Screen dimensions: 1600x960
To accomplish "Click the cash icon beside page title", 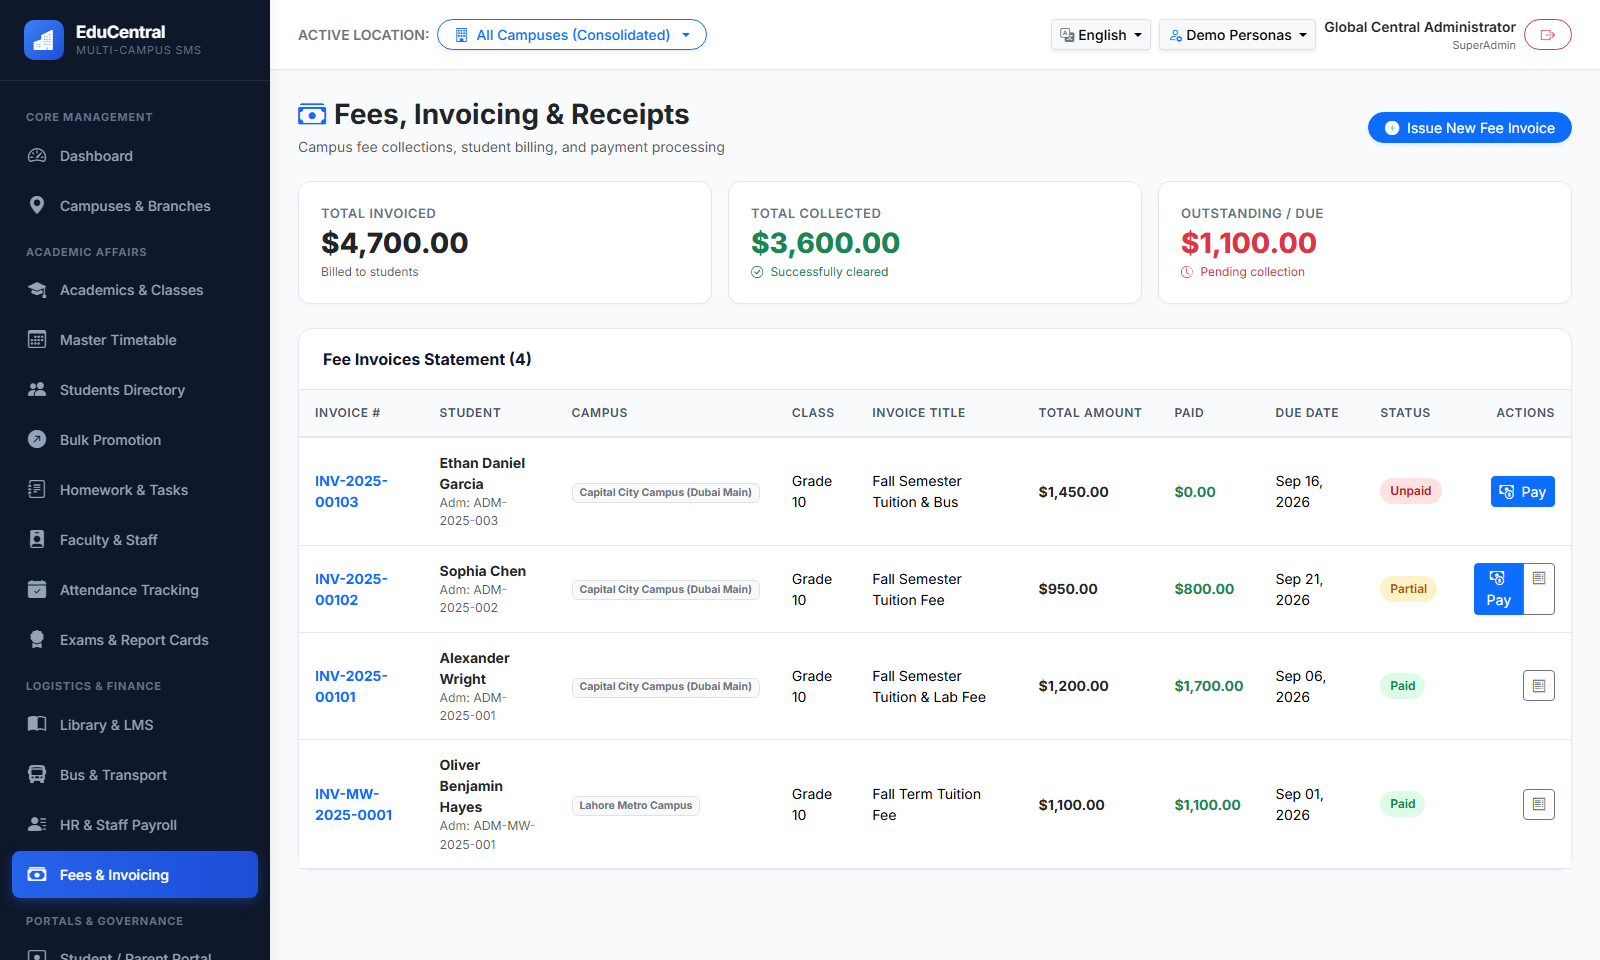I will [x=312, y=115].
